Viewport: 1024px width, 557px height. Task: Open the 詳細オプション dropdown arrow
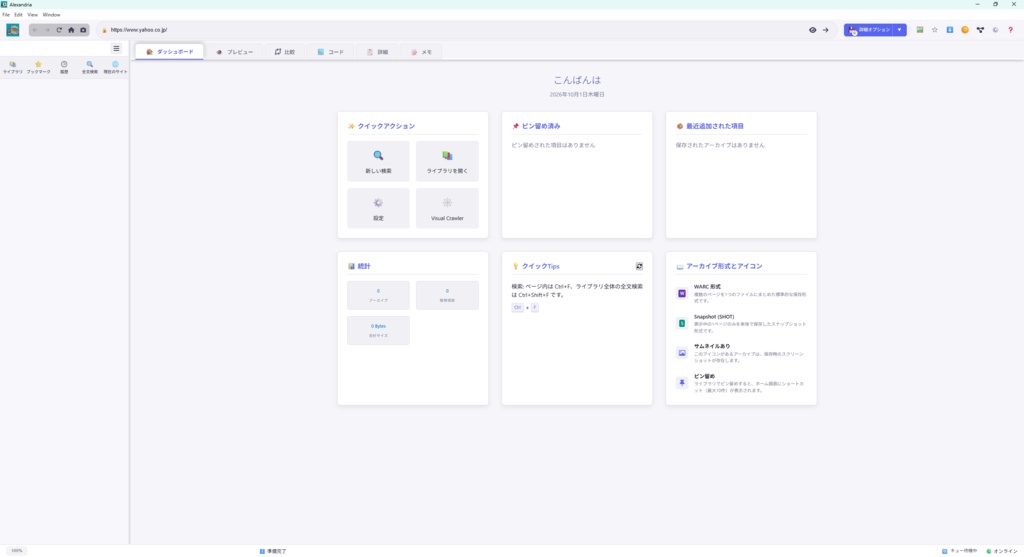tap(899, 30)
